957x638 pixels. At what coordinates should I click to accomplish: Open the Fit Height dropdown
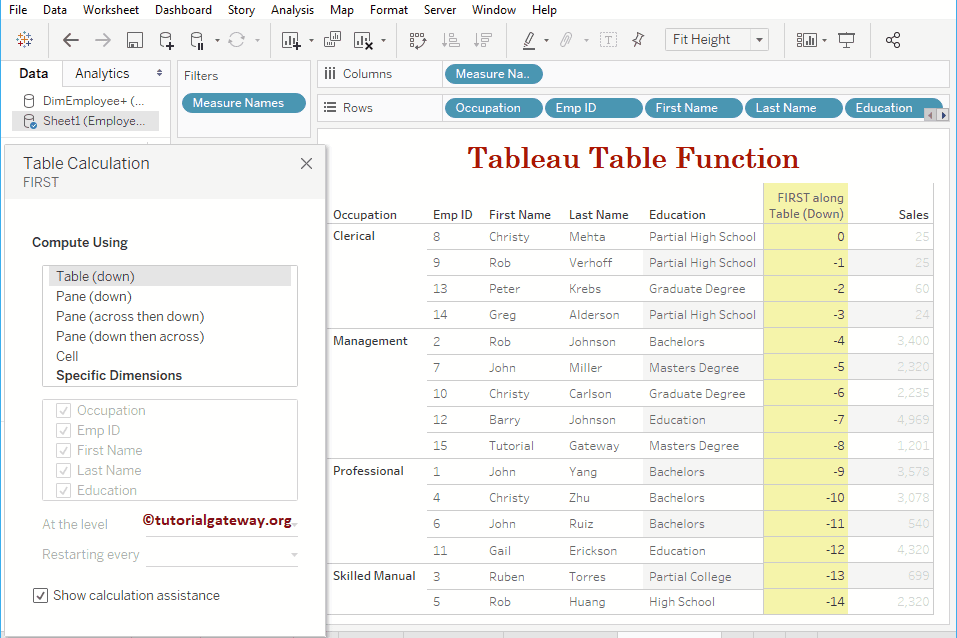point(758,39)
